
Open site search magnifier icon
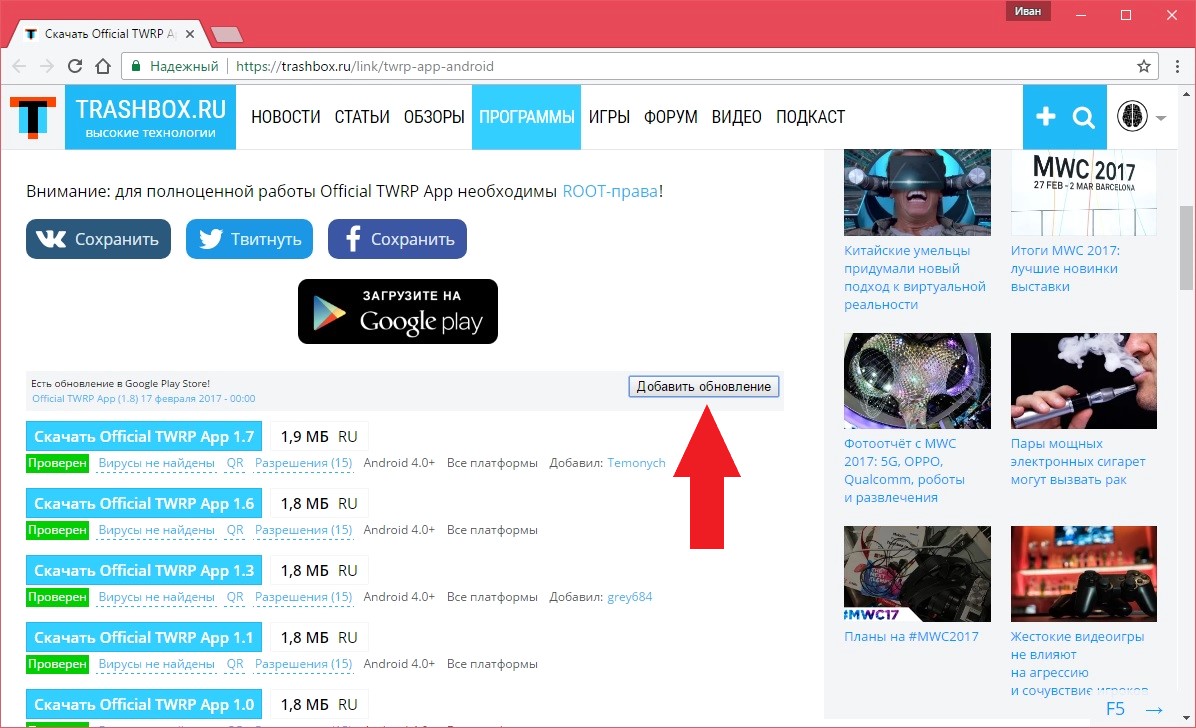pyautogui.click(x=1083, y=118)
